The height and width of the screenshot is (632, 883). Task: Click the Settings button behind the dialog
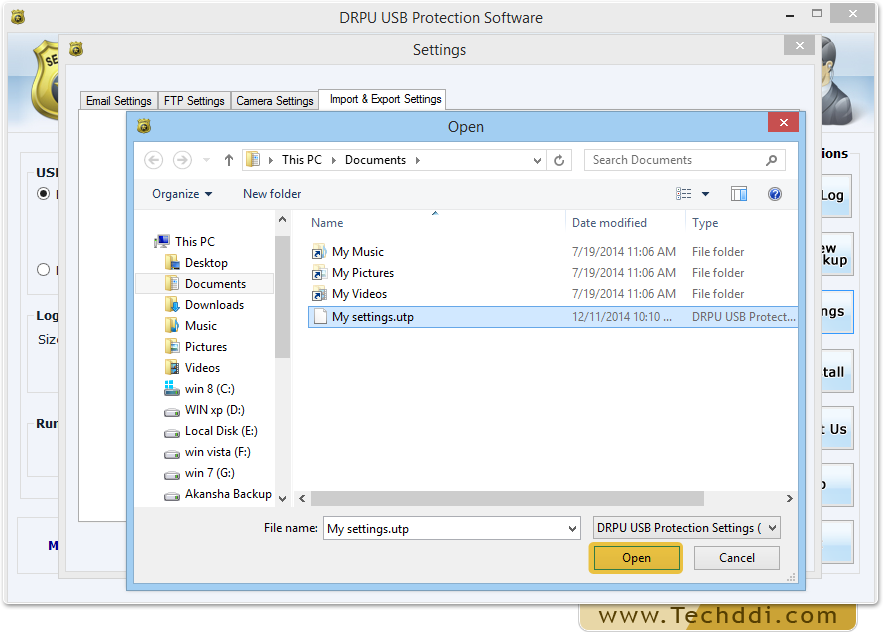[837, 311]
